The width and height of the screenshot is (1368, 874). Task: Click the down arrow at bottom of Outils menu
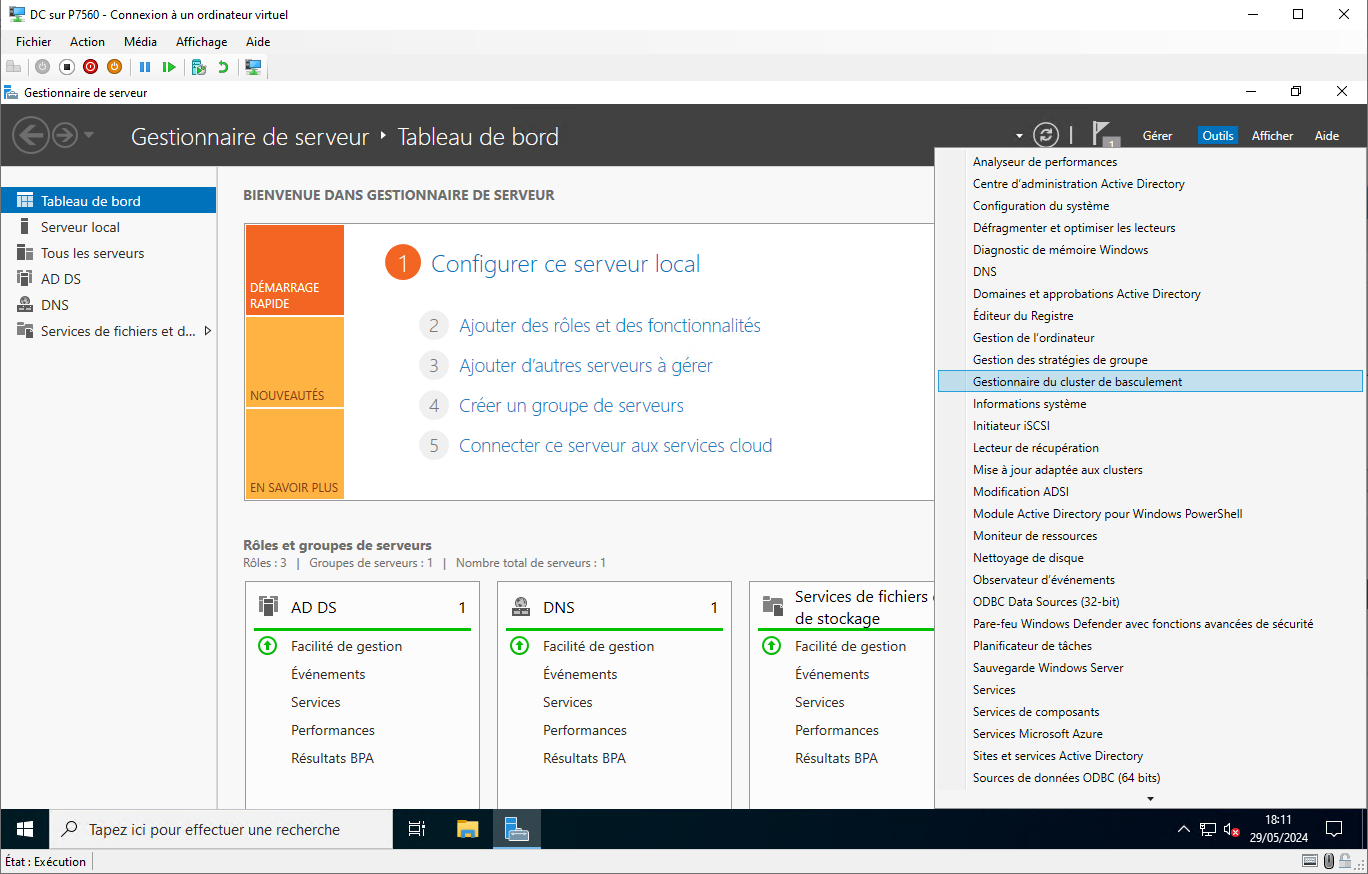(1150, 798)
